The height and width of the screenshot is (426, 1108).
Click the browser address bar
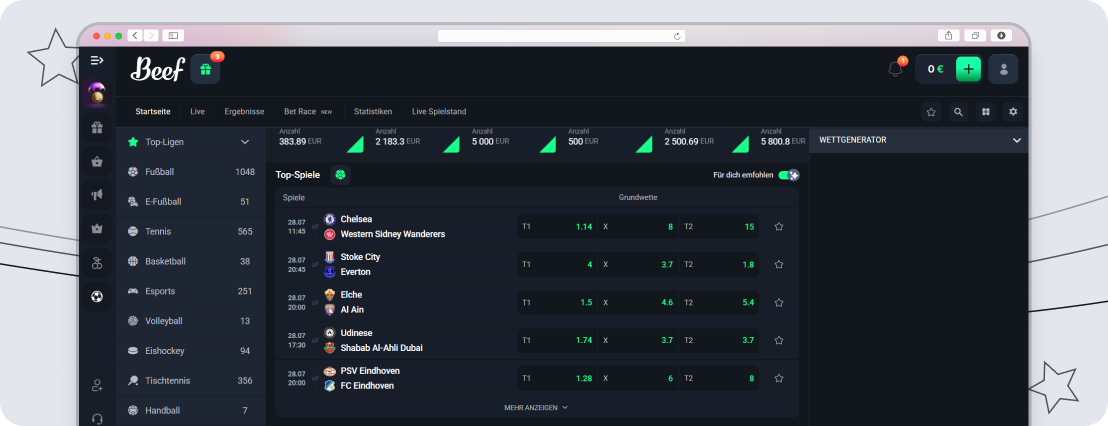[x=561, y=35]
